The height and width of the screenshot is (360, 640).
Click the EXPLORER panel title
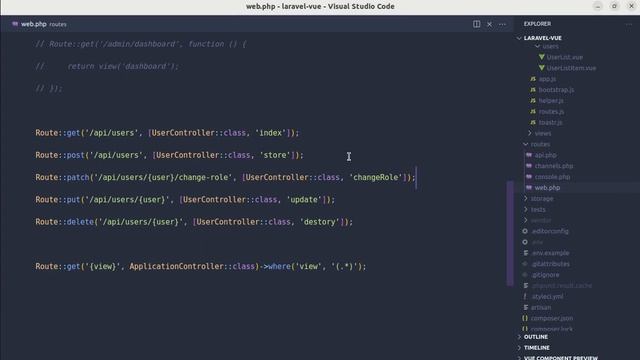537,24
